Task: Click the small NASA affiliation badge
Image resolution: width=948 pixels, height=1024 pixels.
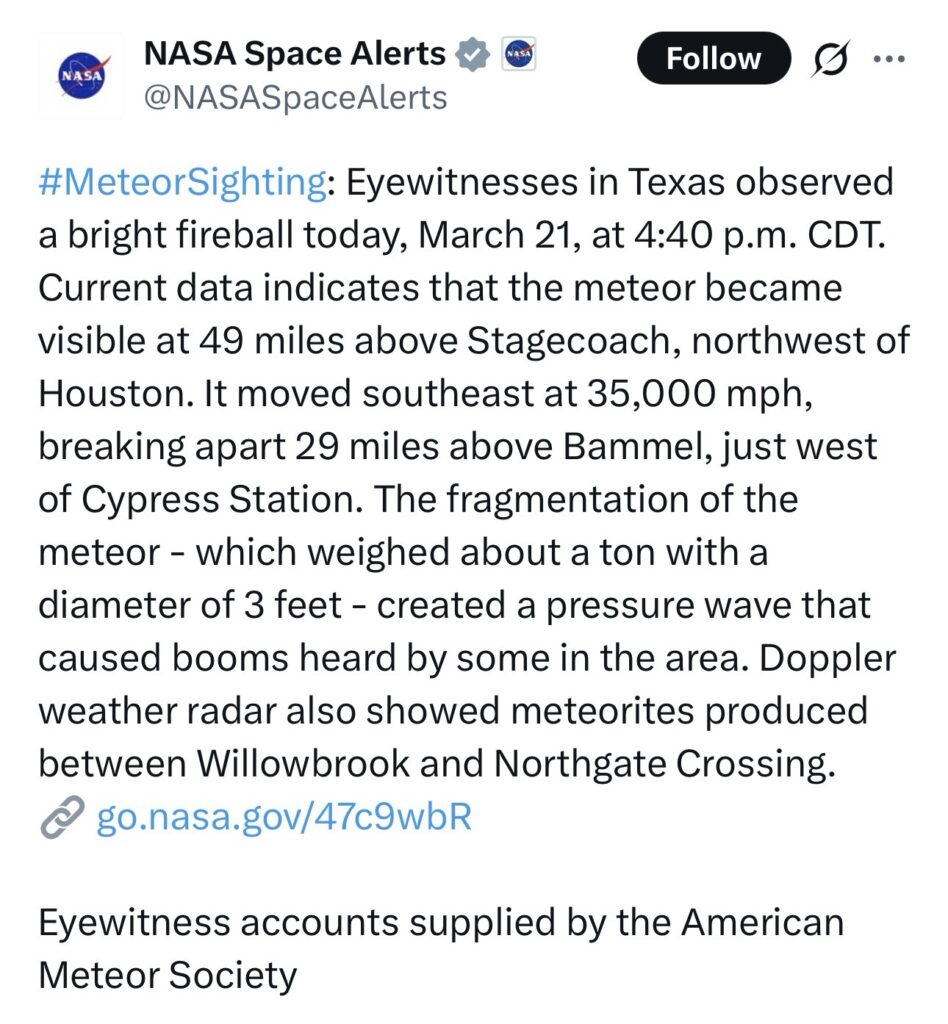Action: pos(517,54)
